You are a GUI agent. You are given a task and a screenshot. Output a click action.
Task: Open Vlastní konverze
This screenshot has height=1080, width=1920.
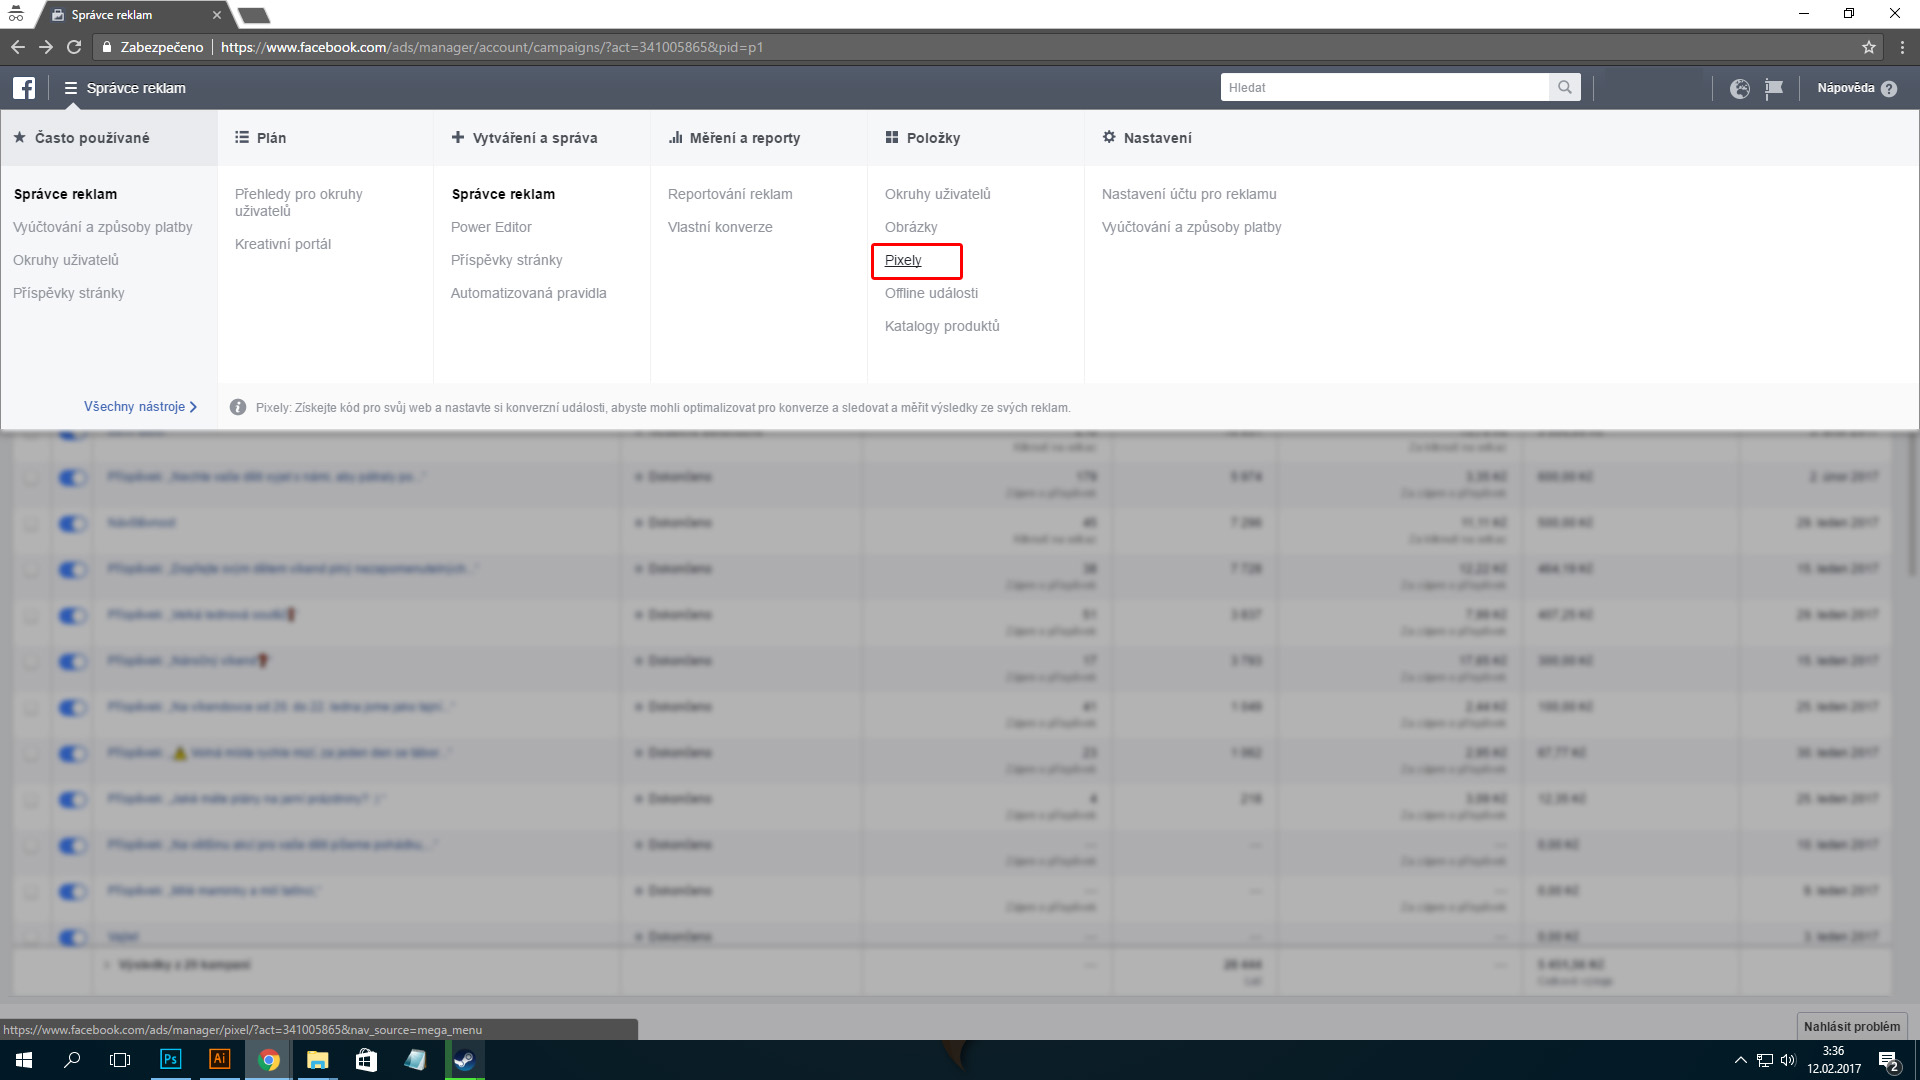pos(720,227)
